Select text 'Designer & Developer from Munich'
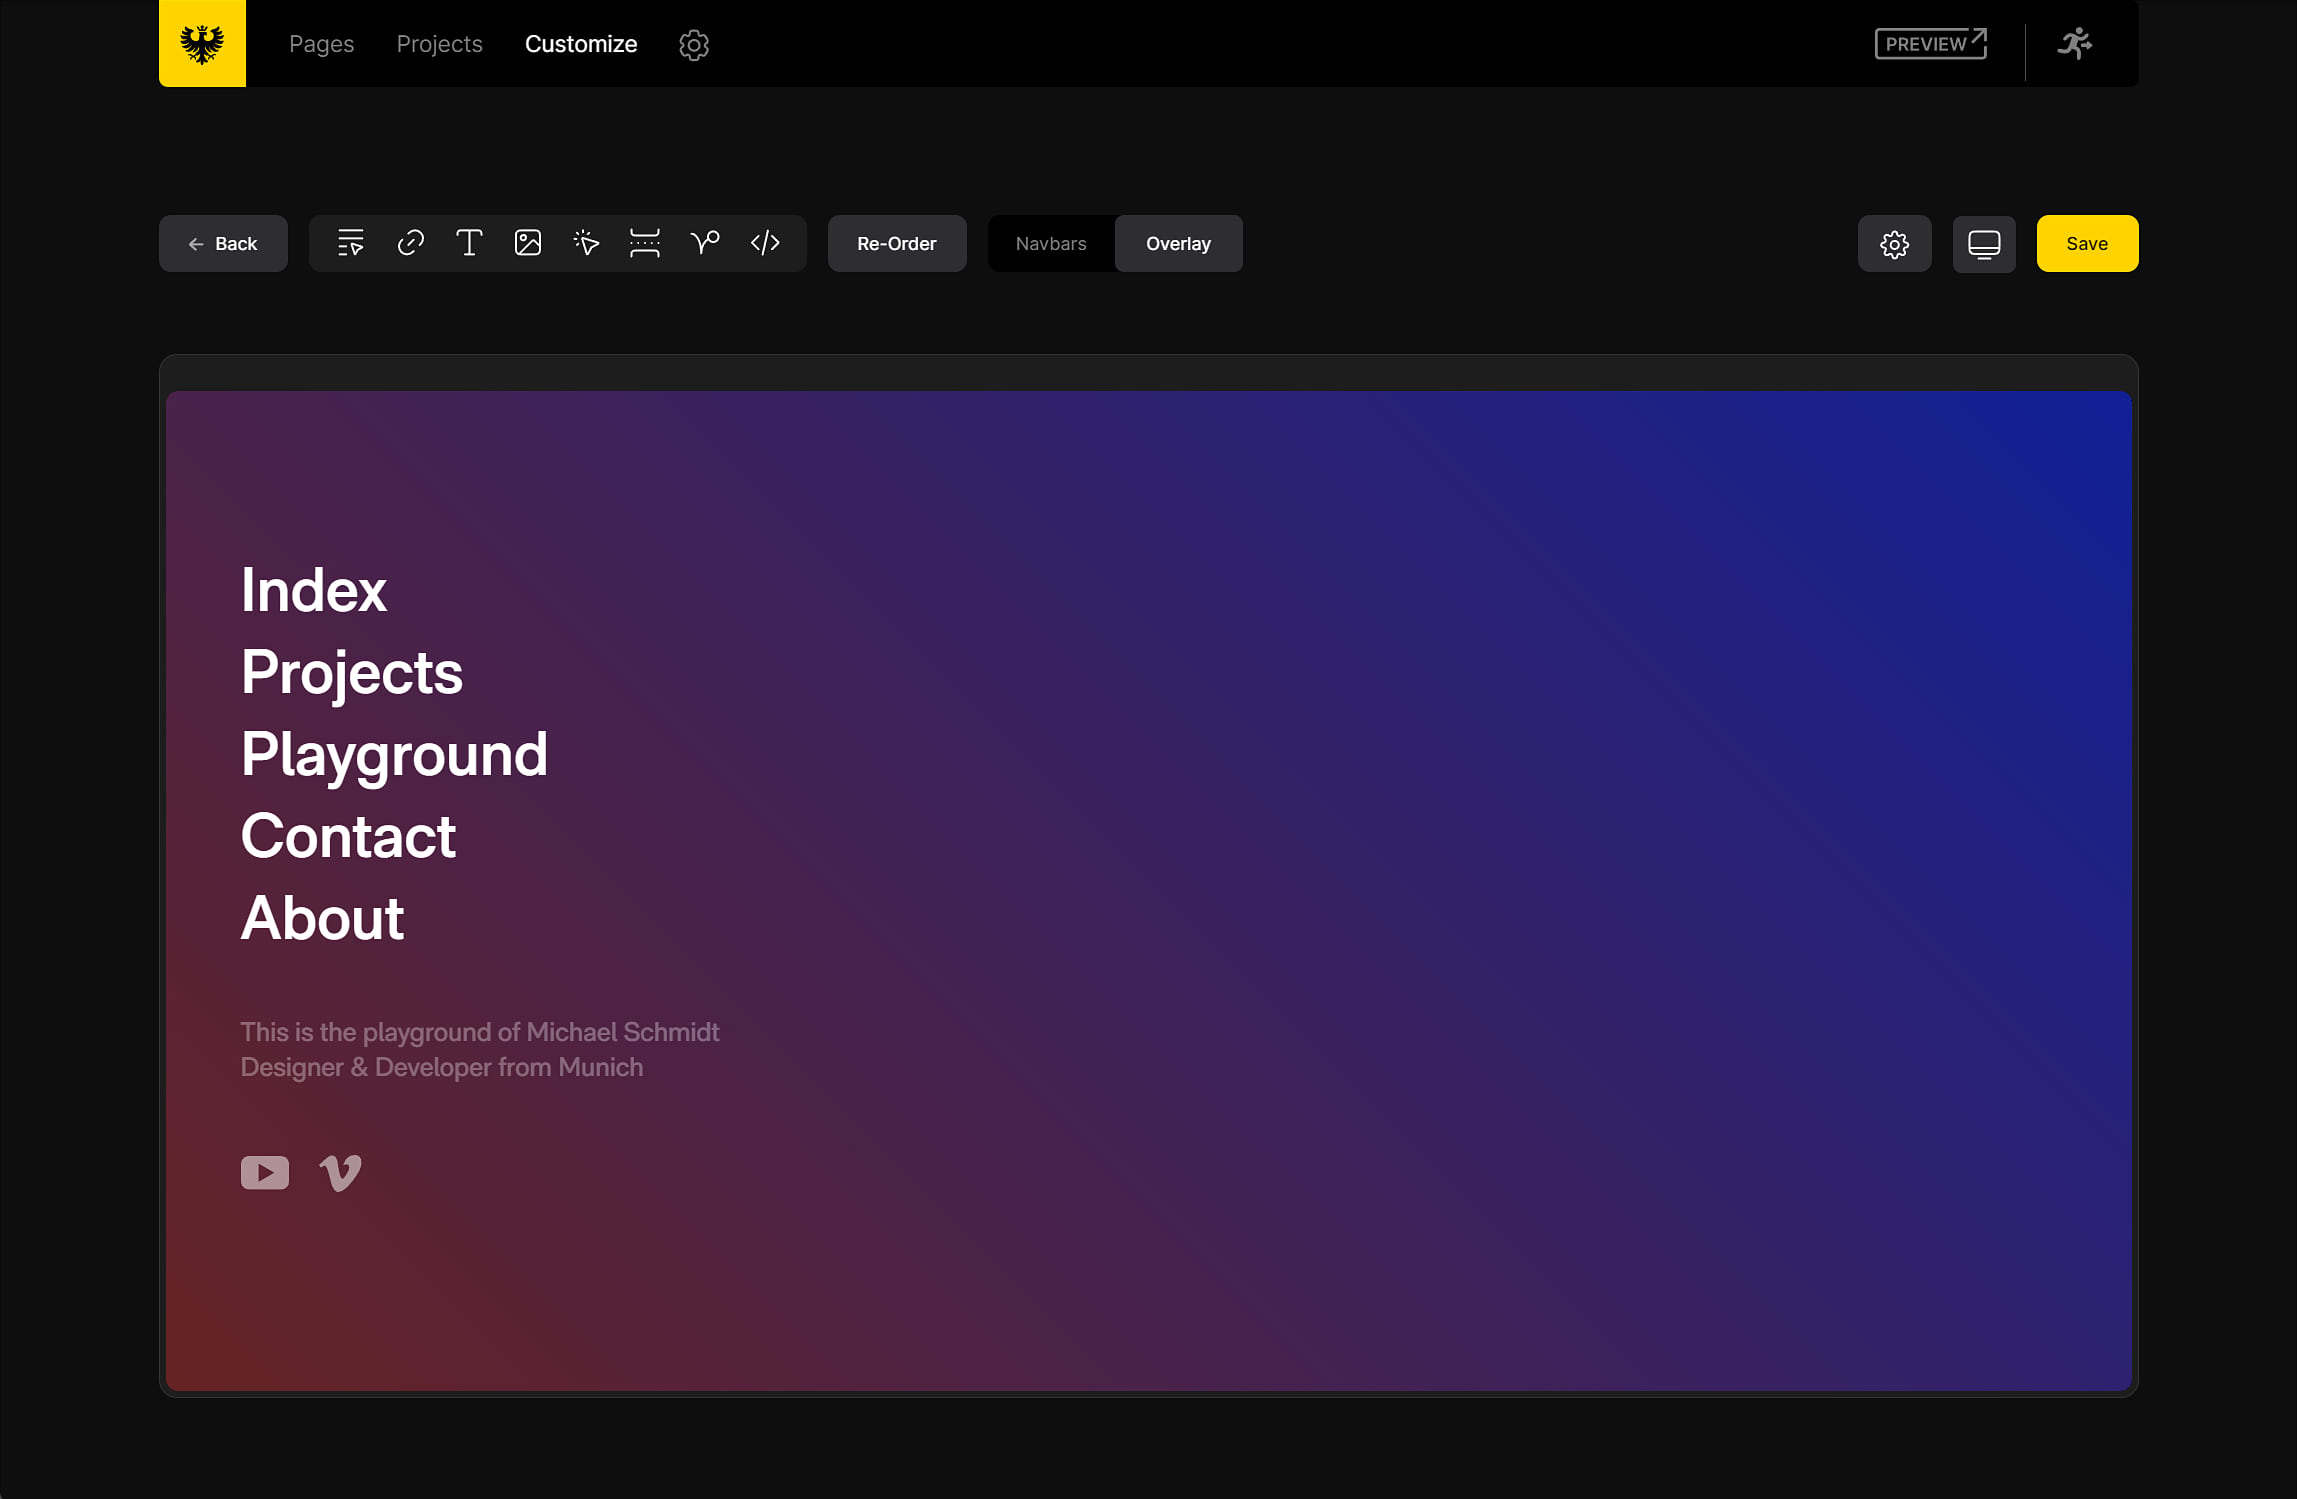The height and width of the screenshot is (1499, 2297). click(442, 1067)
